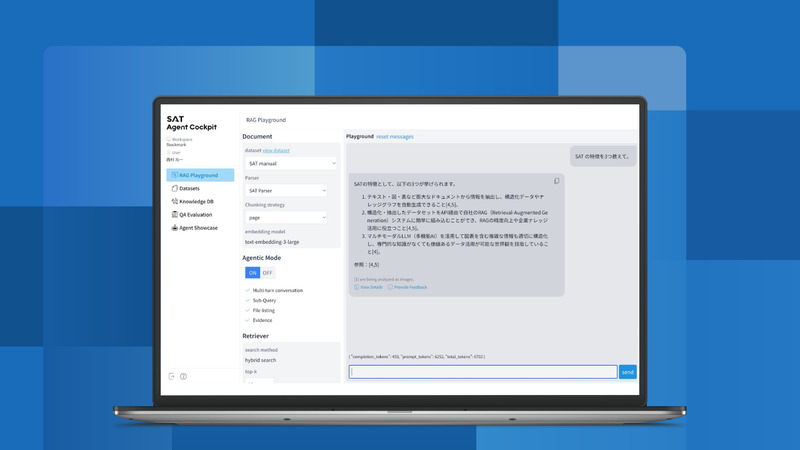Toggle File listing check

pyautogui.click(x=247, y=310)
